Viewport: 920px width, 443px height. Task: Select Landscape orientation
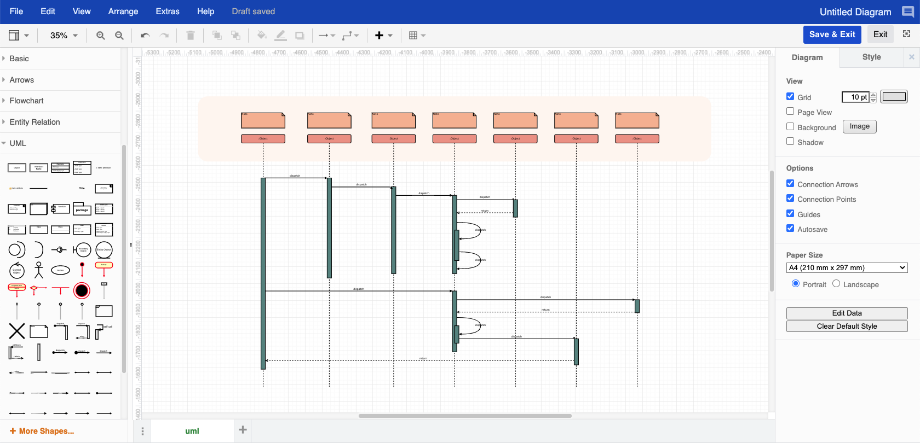[x=837, y=284]
